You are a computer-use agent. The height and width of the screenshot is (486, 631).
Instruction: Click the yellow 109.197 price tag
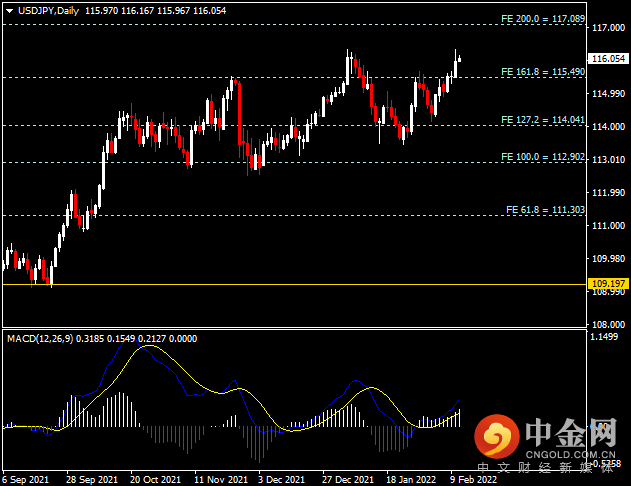608,285
